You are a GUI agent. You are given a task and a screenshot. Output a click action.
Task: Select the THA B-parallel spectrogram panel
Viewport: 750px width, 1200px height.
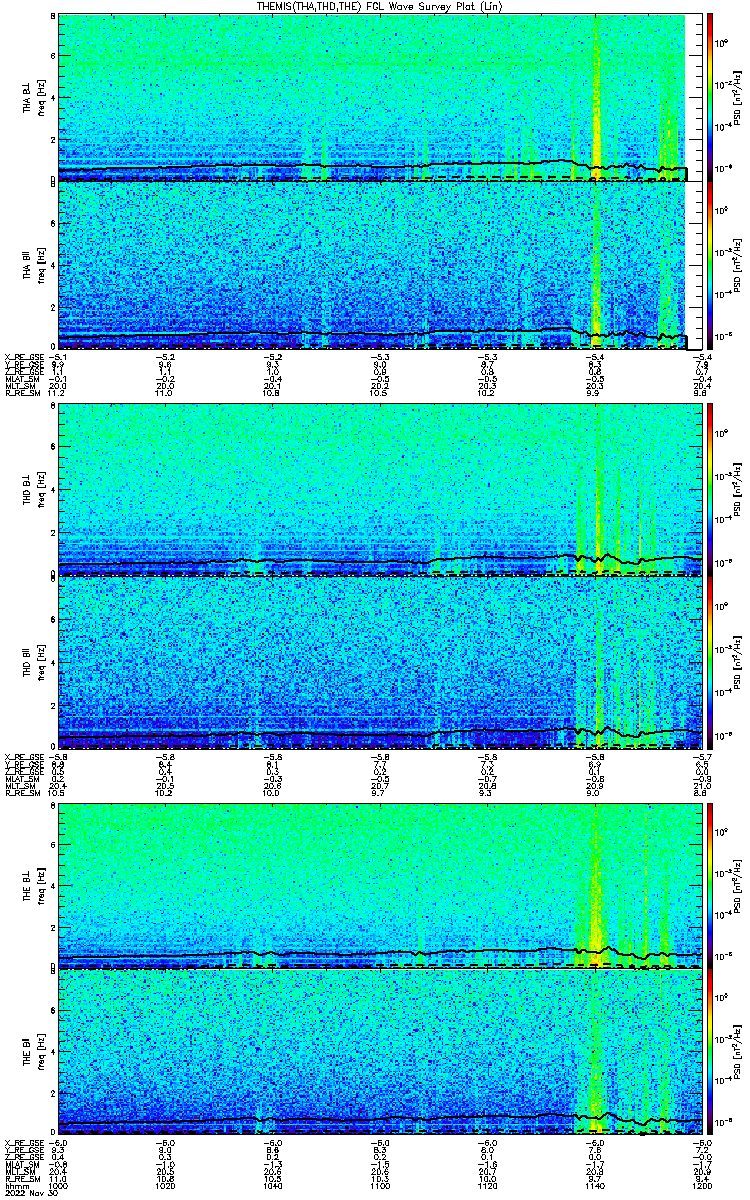point(373,265)
